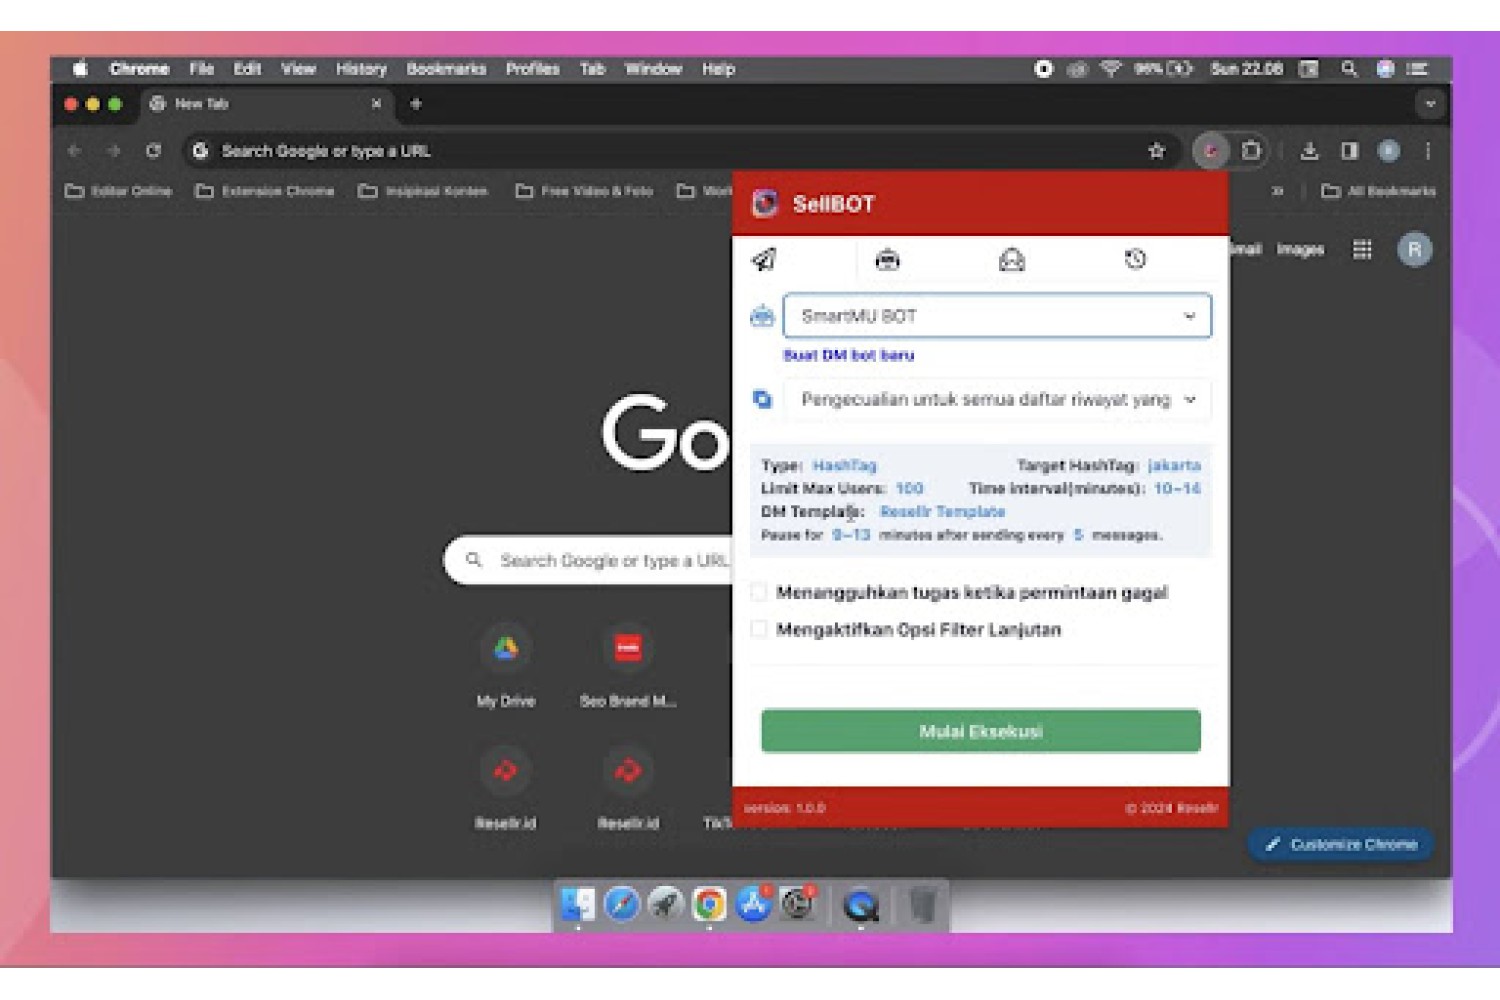This screenshot has width=1500, height=1000.
Task: Expand the SmartMU BOT dropdown
Action: (997, 316)
